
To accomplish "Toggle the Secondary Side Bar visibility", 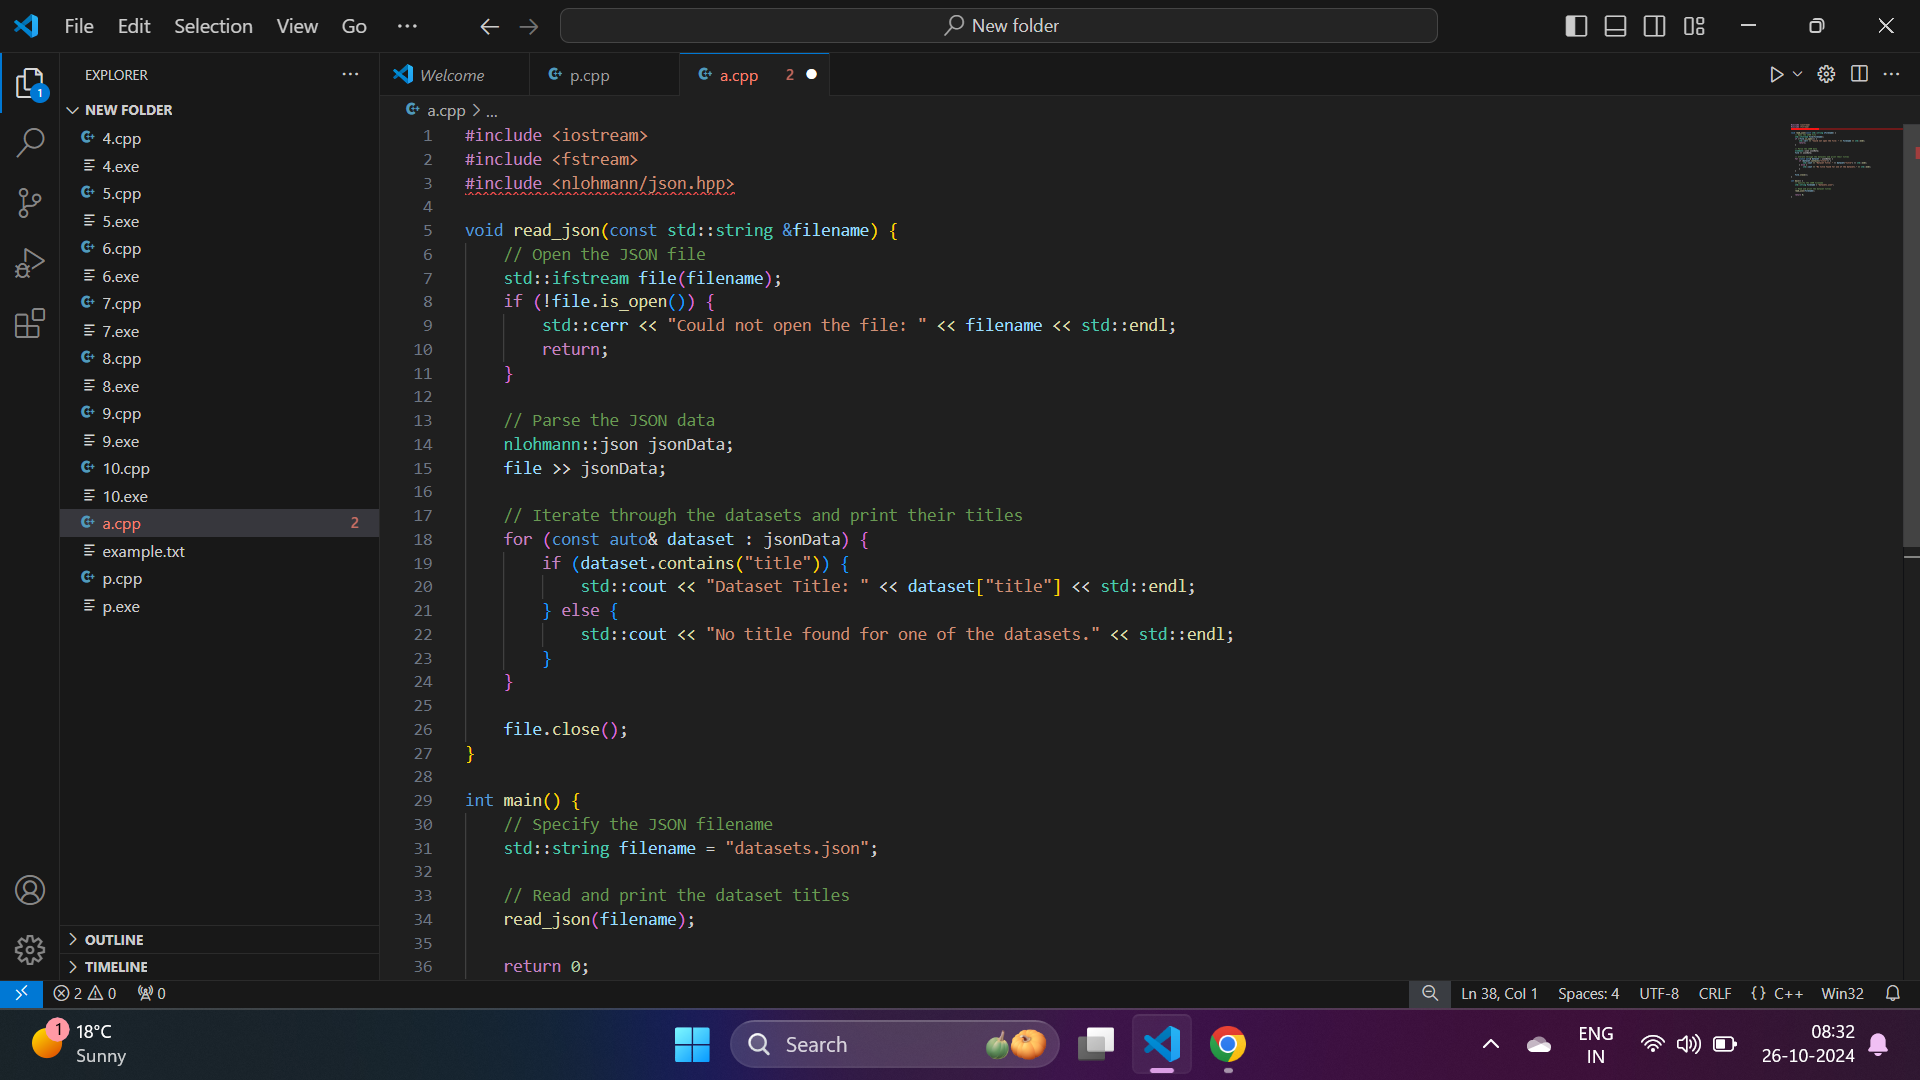I will [1654, 26].
